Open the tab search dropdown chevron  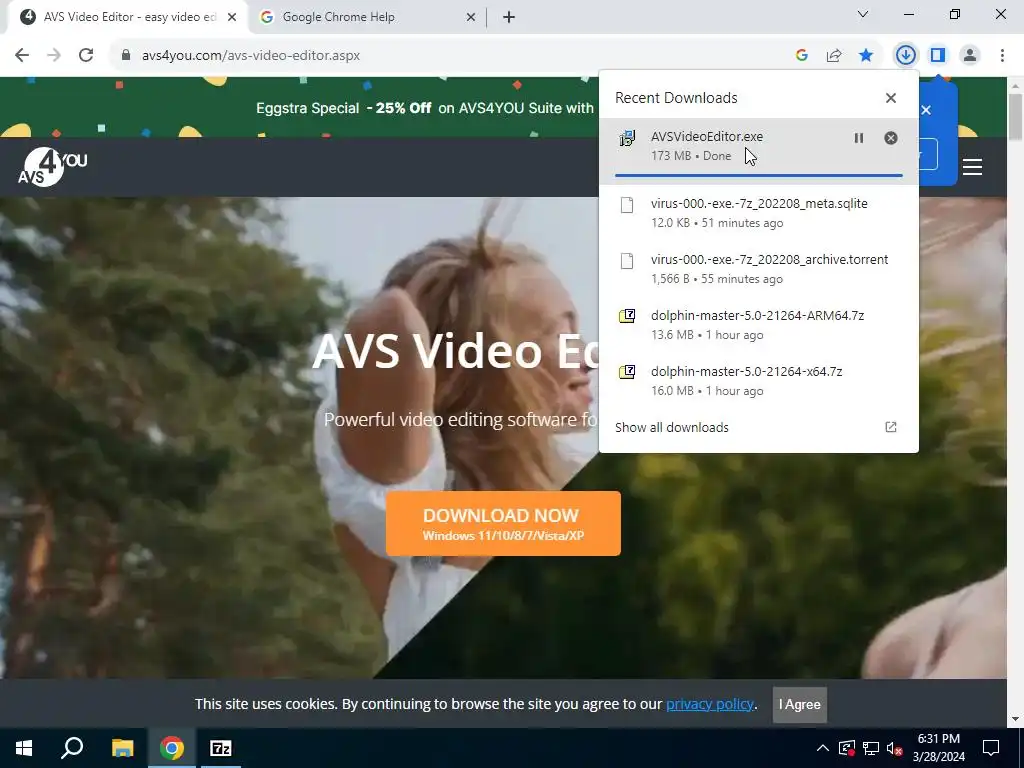click(x=863, y=14)
